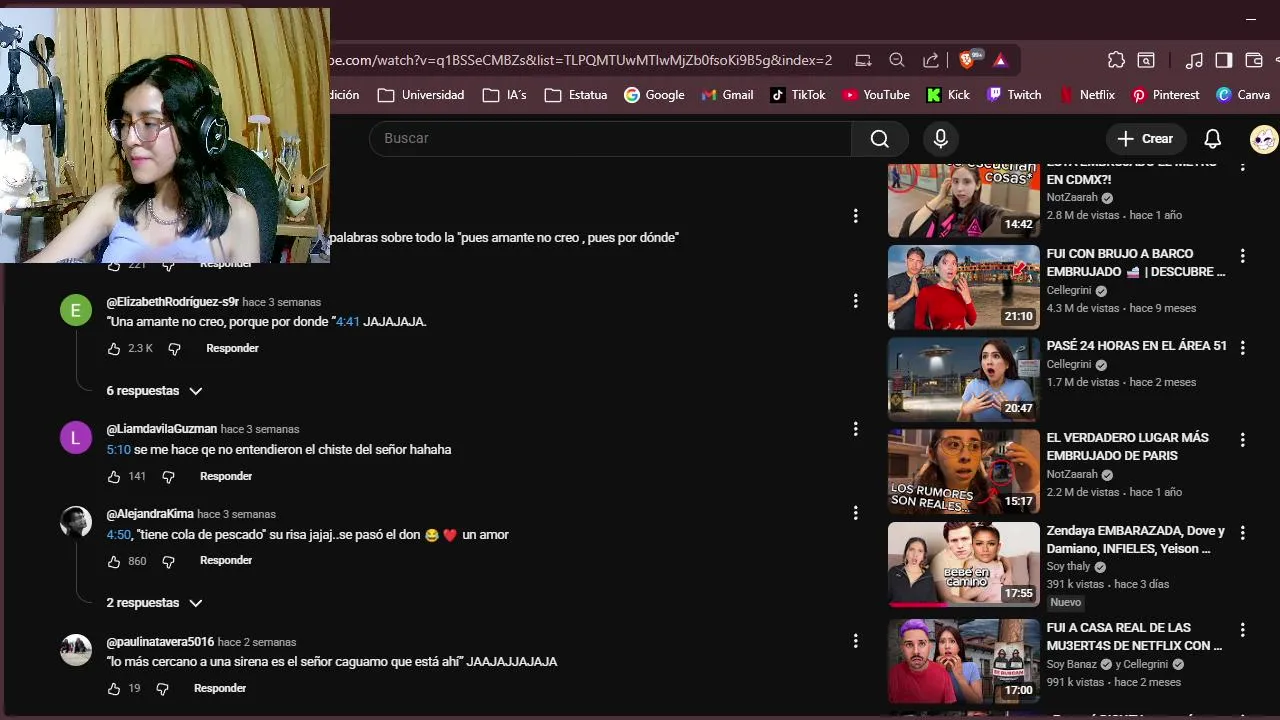Jump to timestamp 5:10 link

click(x=119, y=450)
